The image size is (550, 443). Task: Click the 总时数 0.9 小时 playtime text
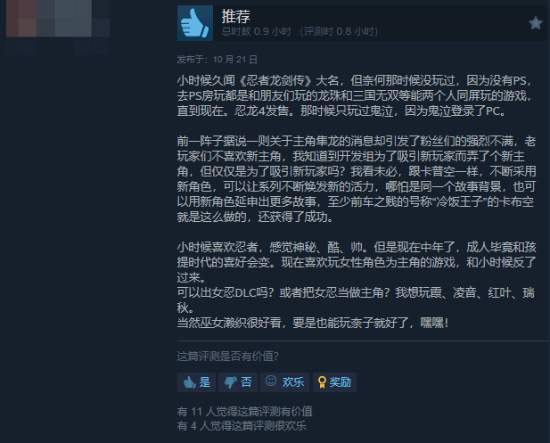click(x=256, y=32)
